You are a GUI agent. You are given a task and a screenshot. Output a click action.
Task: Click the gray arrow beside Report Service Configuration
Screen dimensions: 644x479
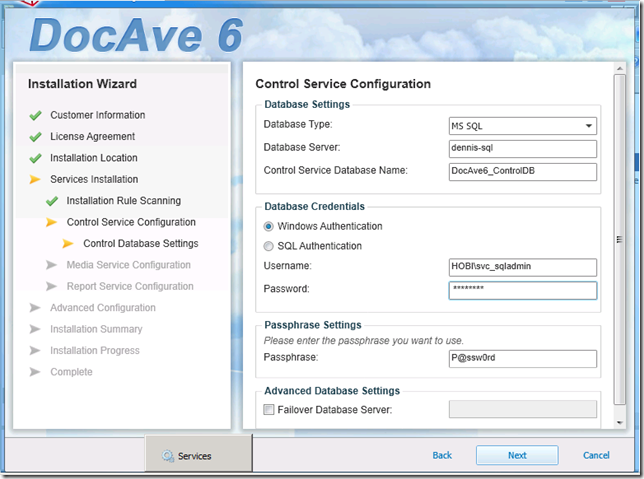(52, 286)
